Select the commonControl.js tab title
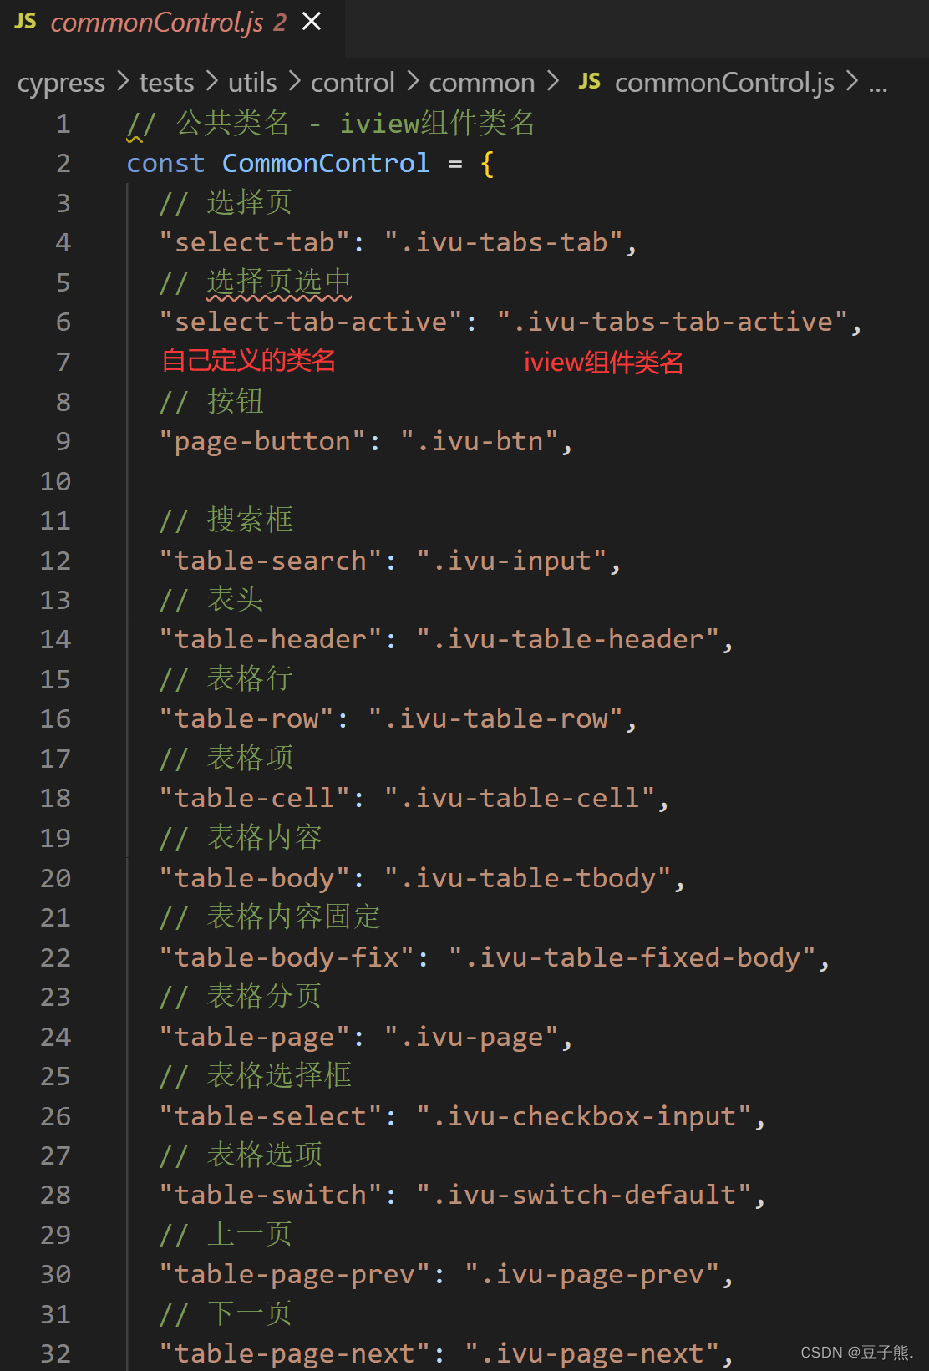This screenshot has height=1371, width=929. pos(157,22)
